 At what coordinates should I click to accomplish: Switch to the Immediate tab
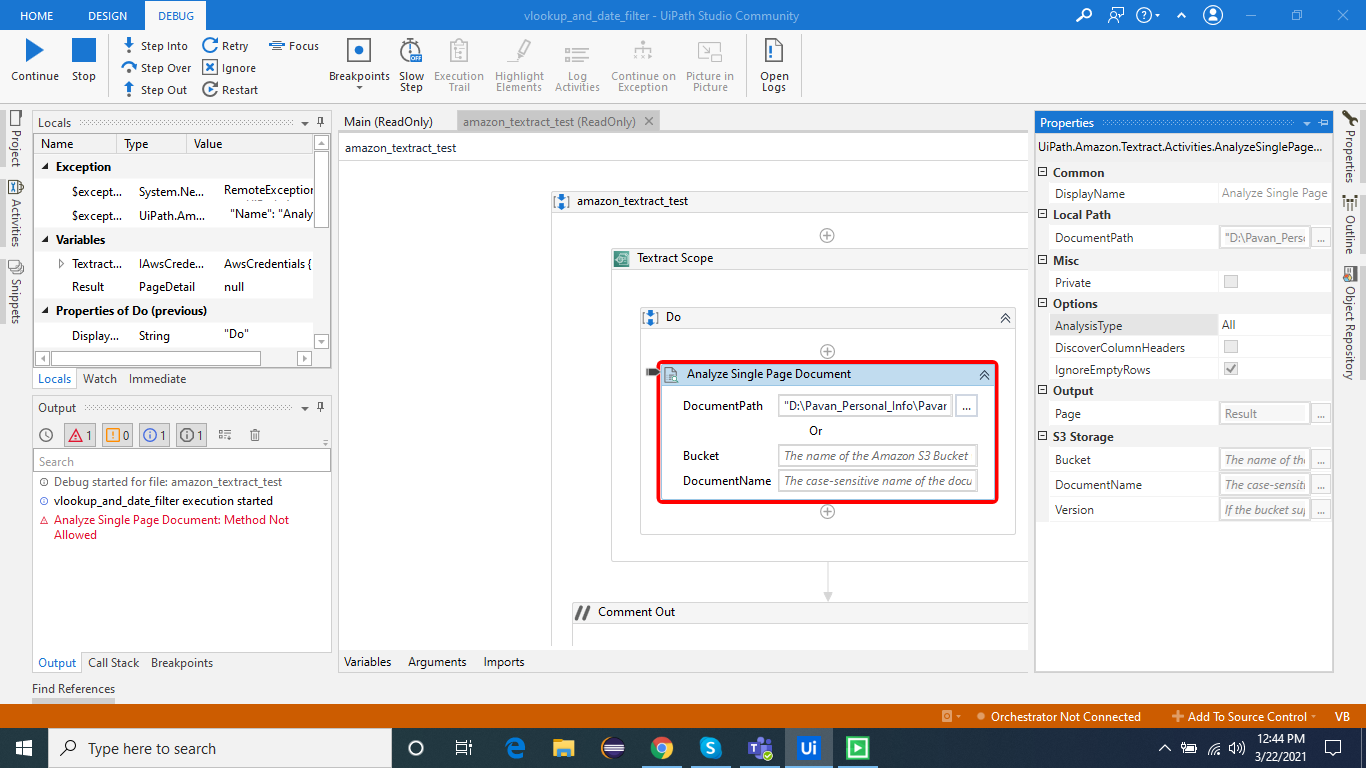pyautogui.click(x=157, y=379)
